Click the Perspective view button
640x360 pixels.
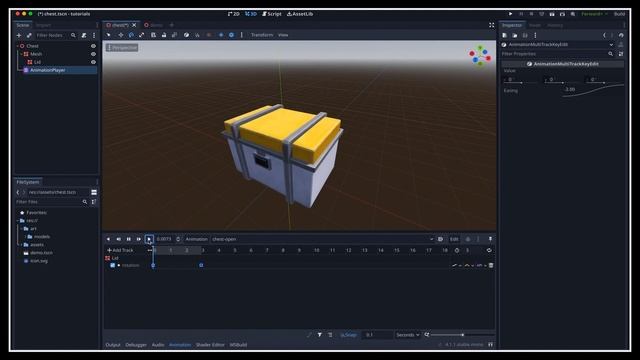122,48
